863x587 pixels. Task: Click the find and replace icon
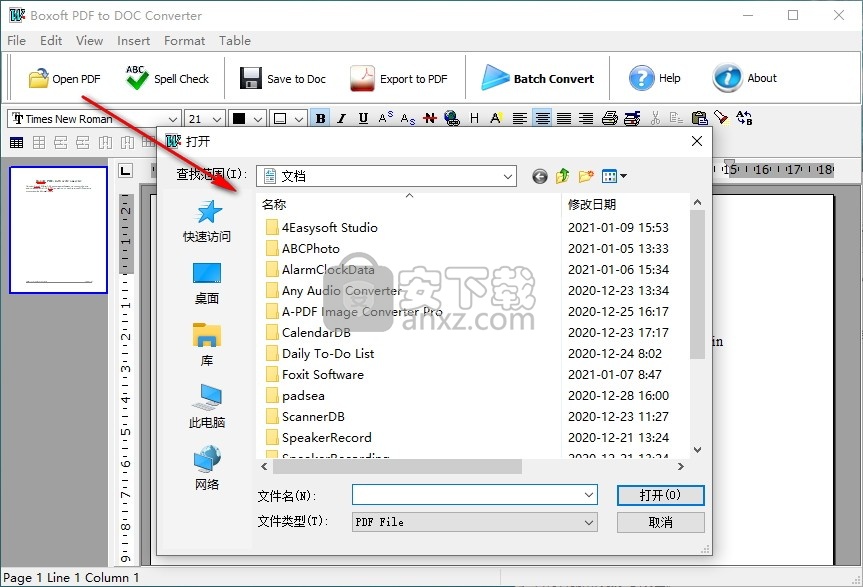point(744,118)
